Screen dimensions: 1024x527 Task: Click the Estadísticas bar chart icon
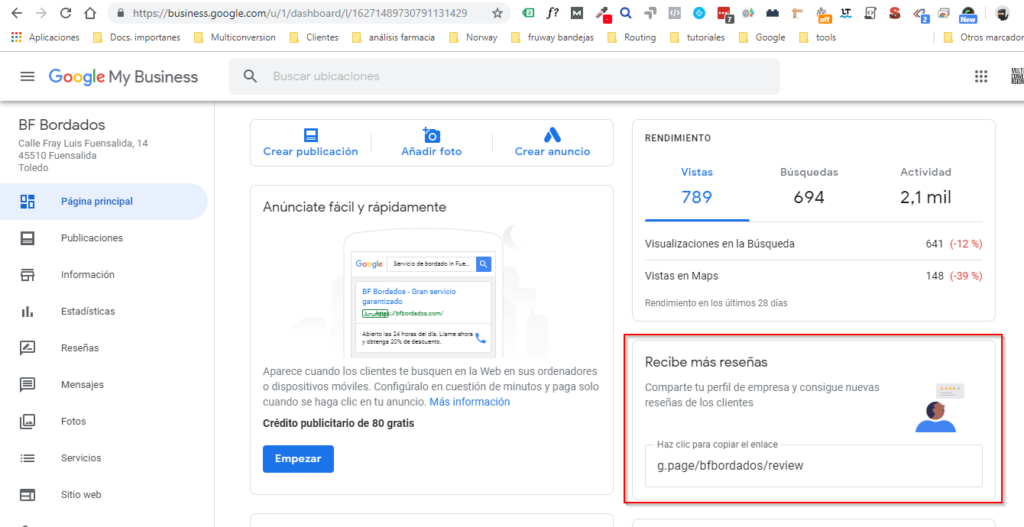(27, 311)
